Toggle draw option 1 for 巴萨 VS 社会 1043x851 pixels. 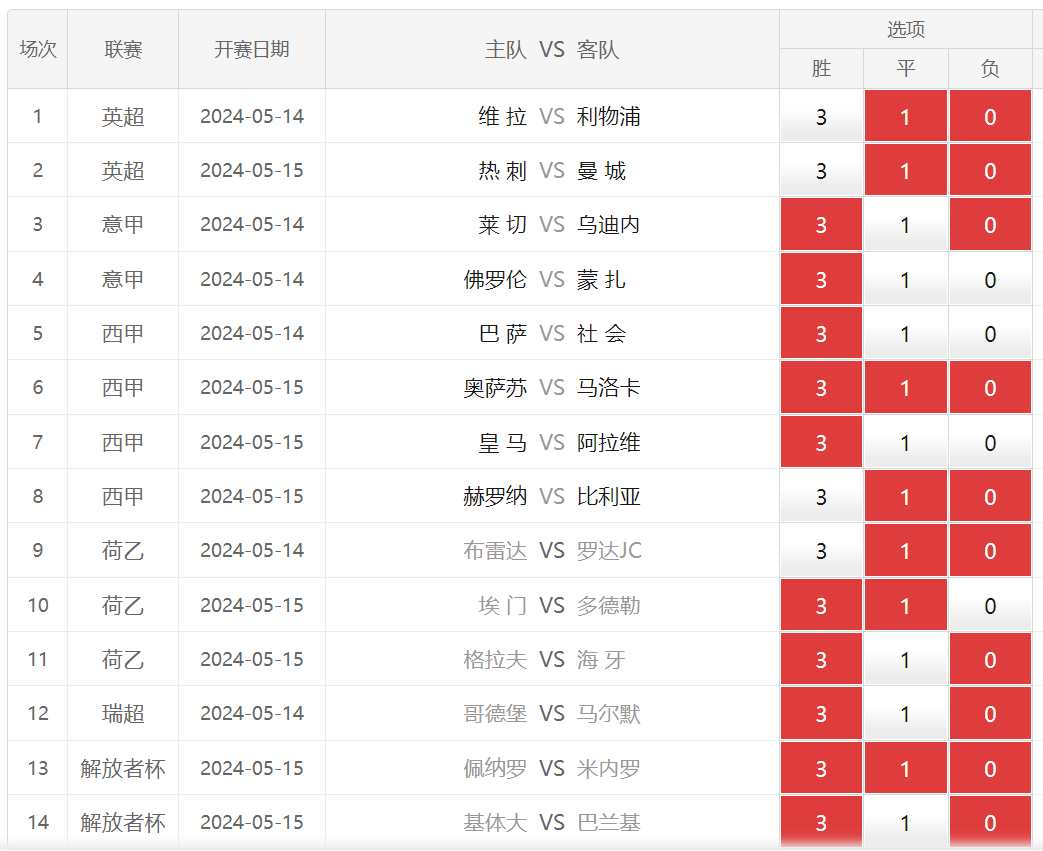point(905,333)
